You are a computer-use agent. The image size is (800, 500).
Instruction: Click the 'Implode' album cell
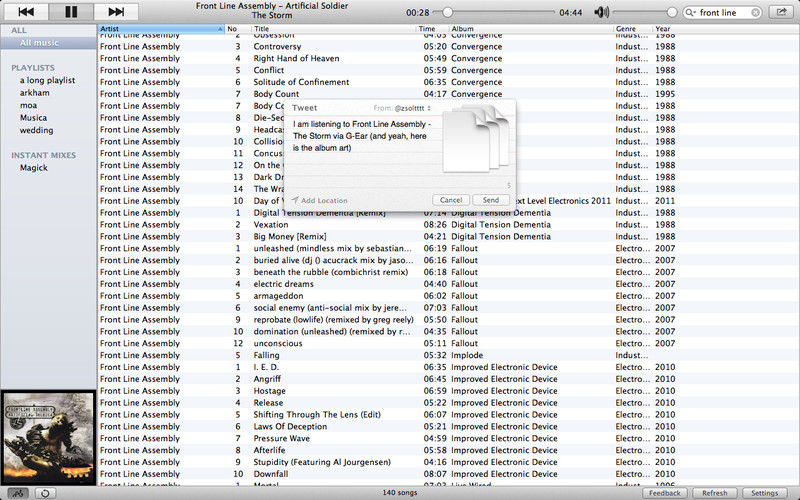pos(467,355)
